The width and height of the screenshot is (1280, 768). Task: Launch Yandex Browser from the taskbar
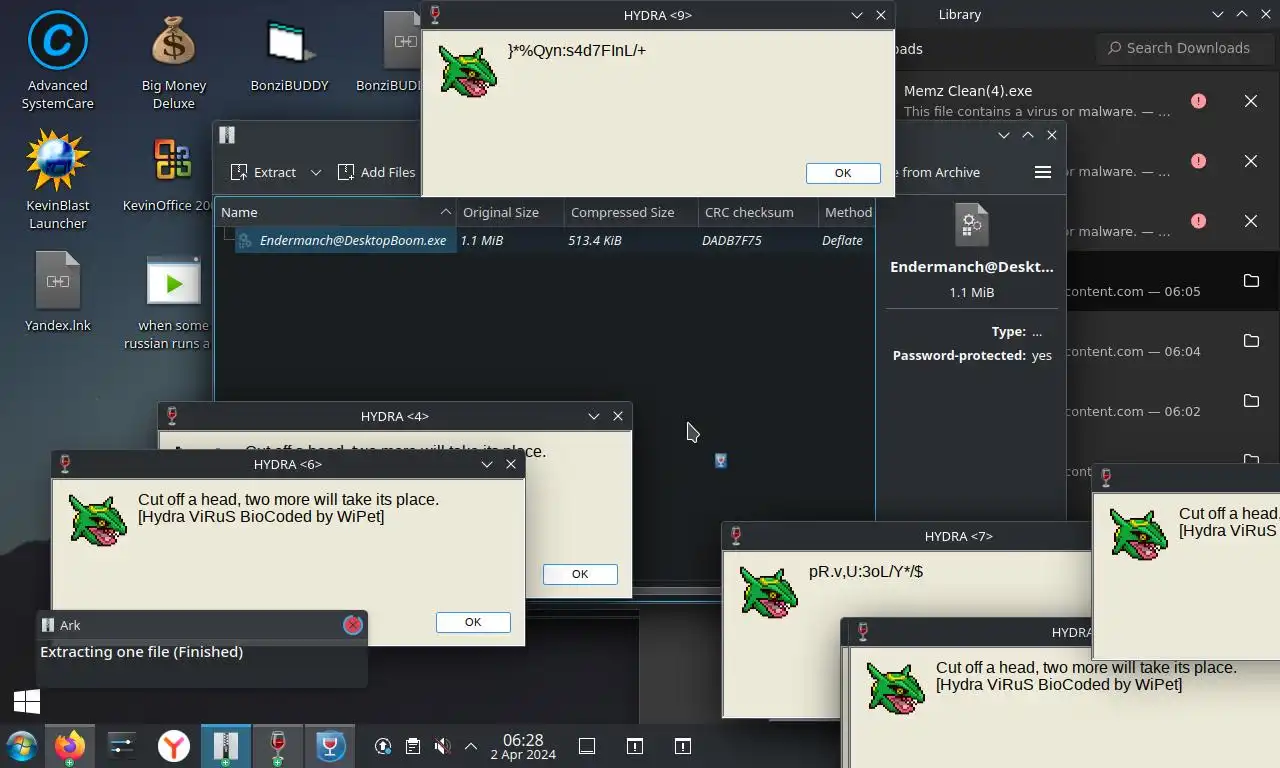pos(174,746)
